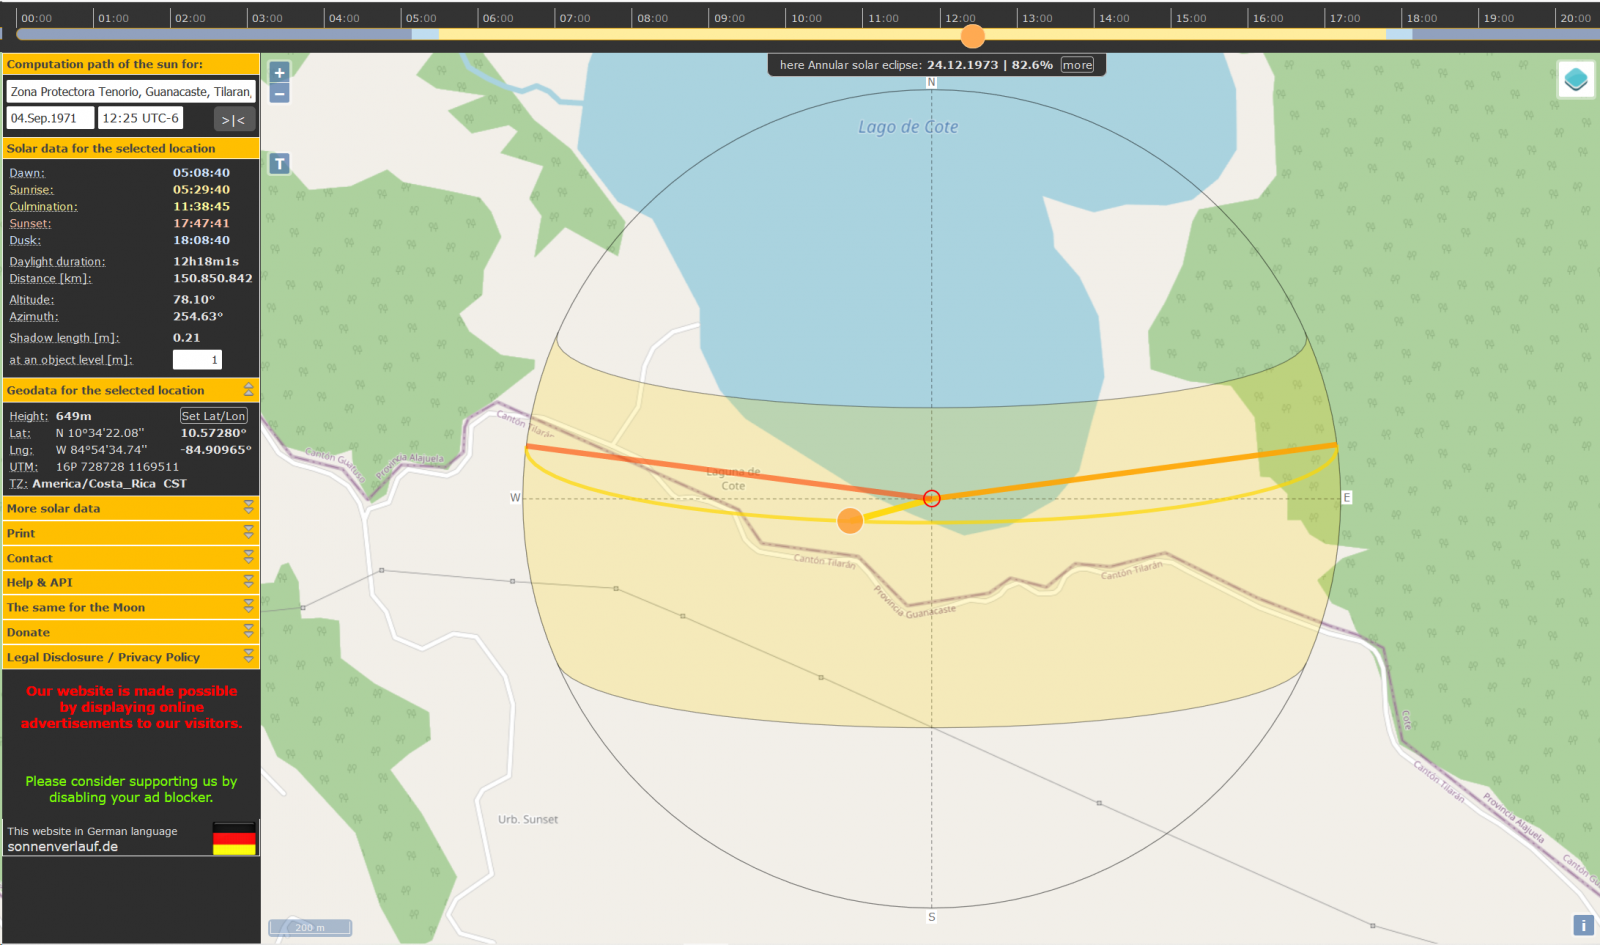This screenshot has height=945, width=1600.
Task: Expand the Print section
Action: click(x=248, y=533)
